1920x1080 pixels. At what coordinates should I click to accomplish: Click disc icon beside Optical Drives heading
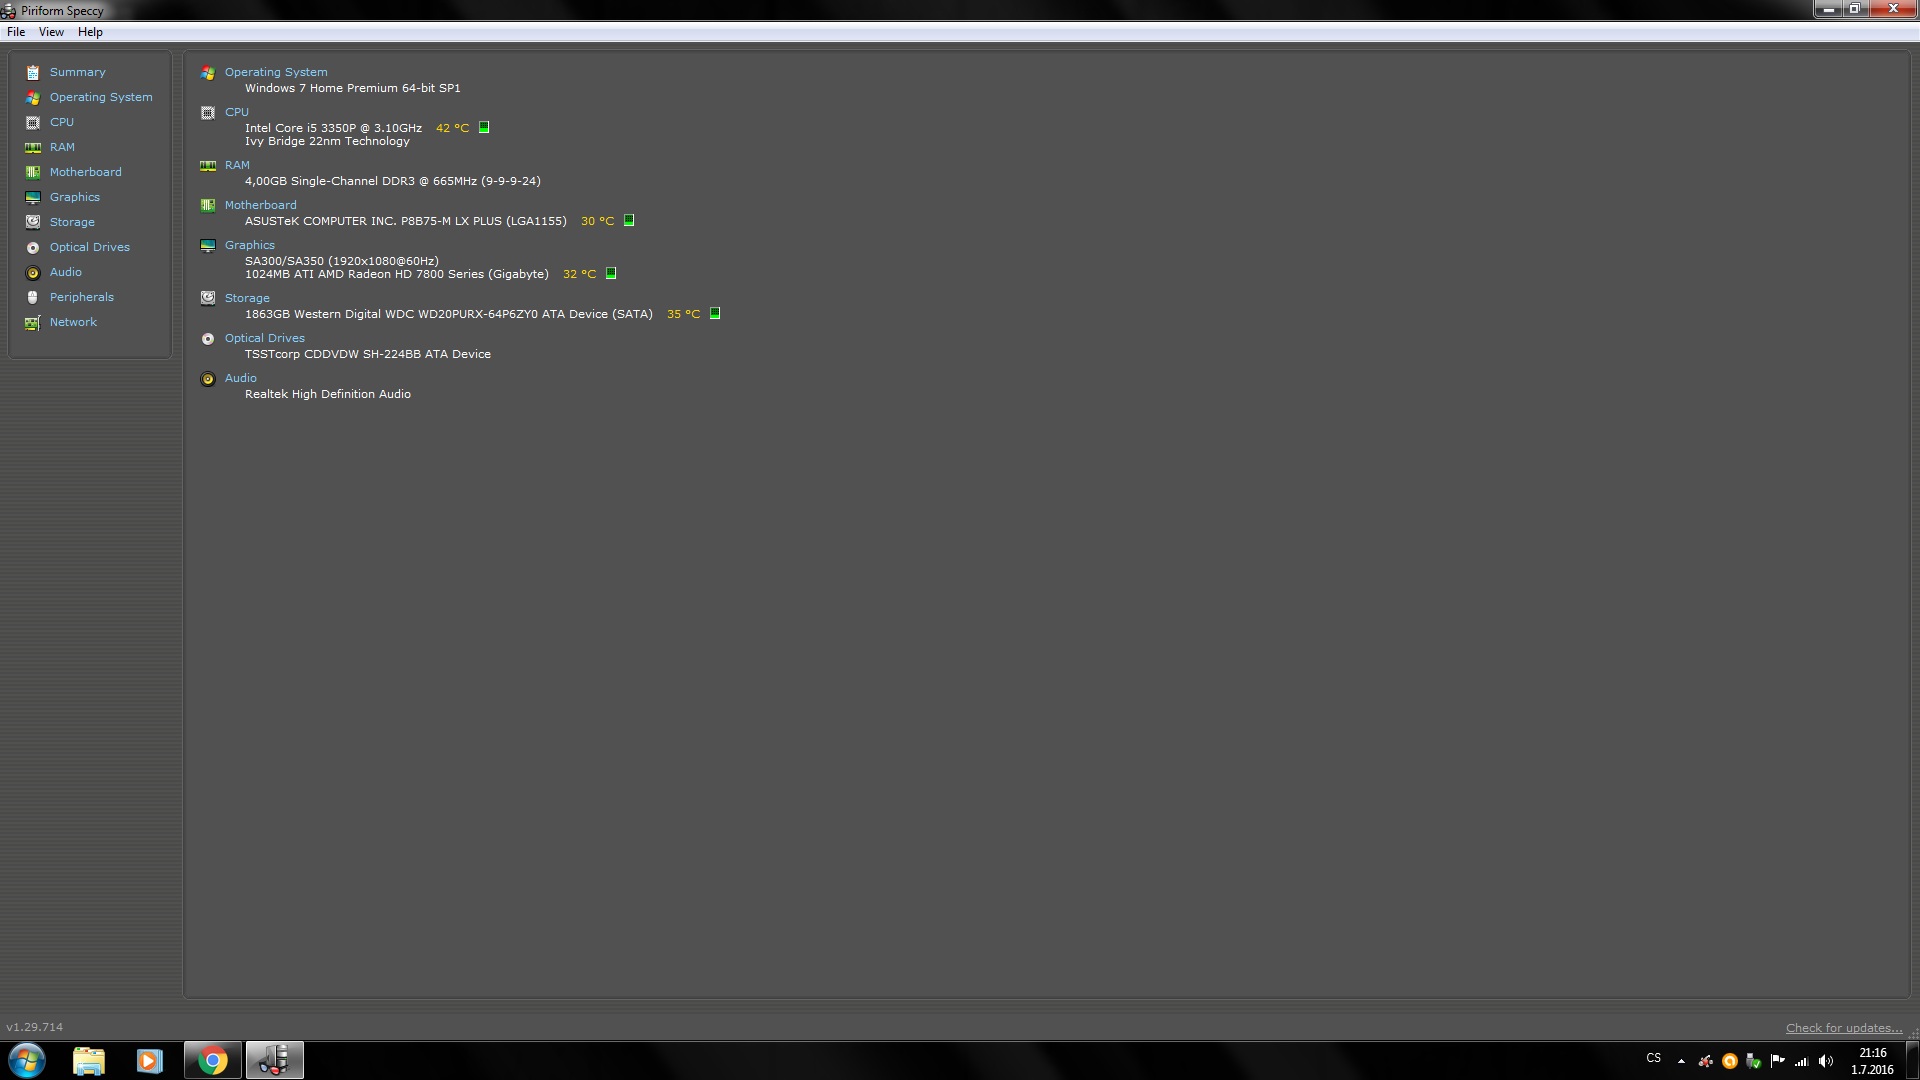[x=208, y=338]
